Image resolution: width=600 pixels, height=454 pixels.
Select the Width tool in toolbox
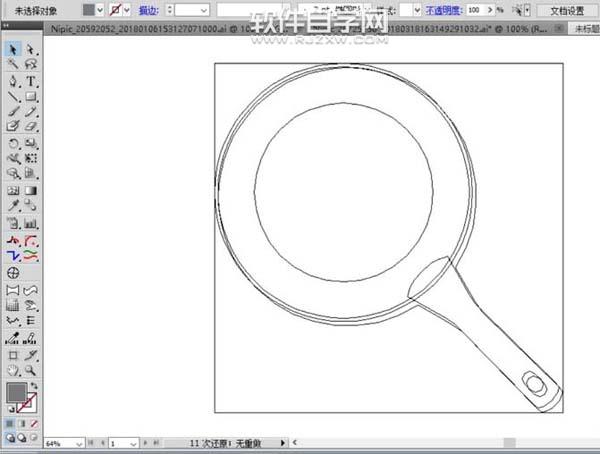[13, 158]
